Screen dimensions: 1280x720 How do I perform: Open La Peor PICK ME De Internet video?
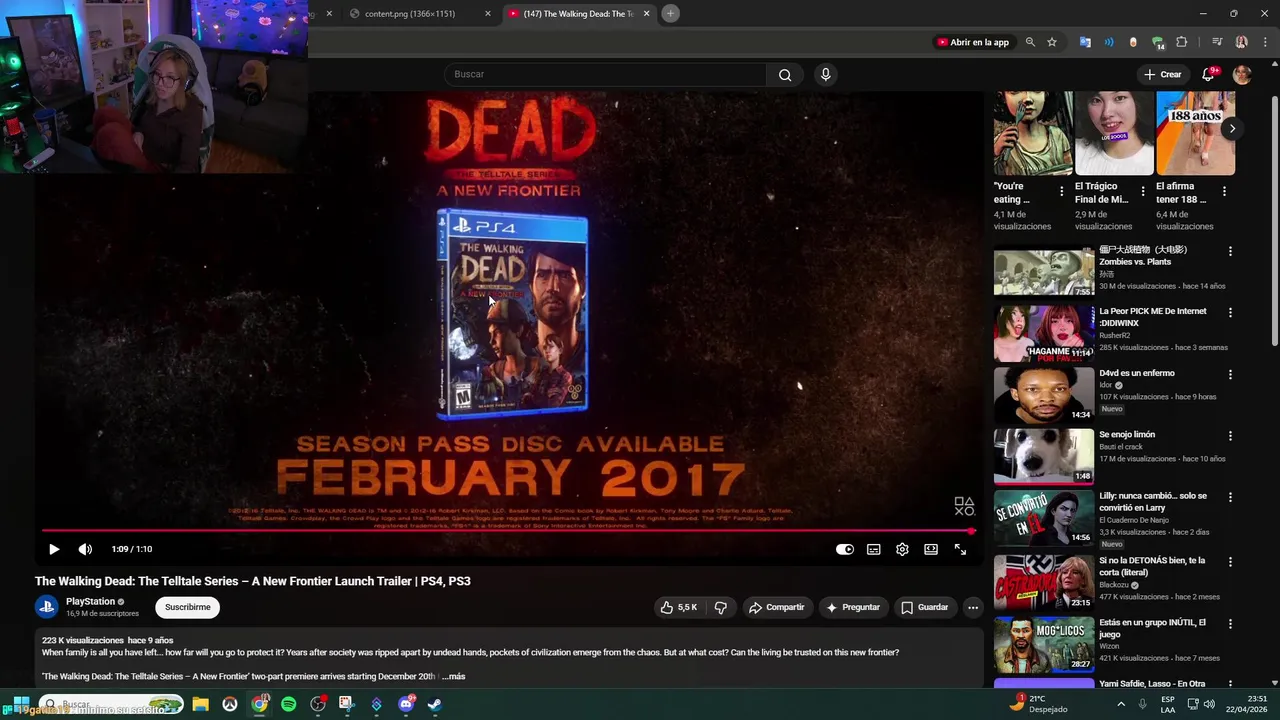pyautogui.click(x=1044, y=333)
